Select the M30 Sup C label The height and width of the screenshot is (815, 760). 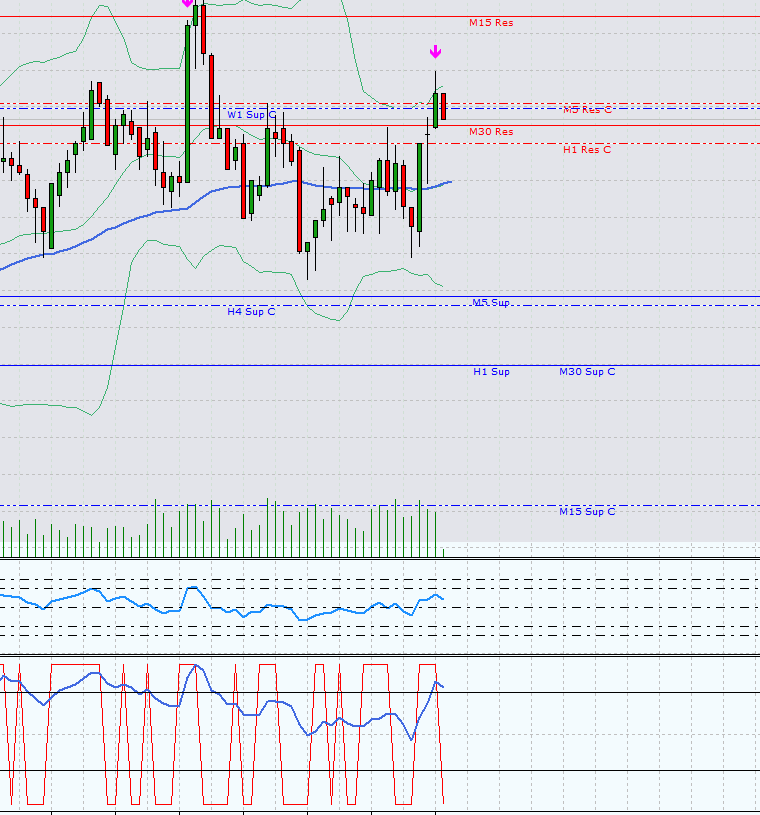point(587,371)
